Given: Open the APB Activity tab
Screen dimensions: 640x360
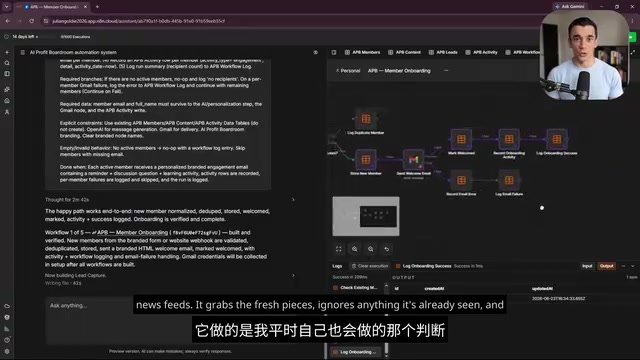Looking at the screenshot, I should click(482, 52).
